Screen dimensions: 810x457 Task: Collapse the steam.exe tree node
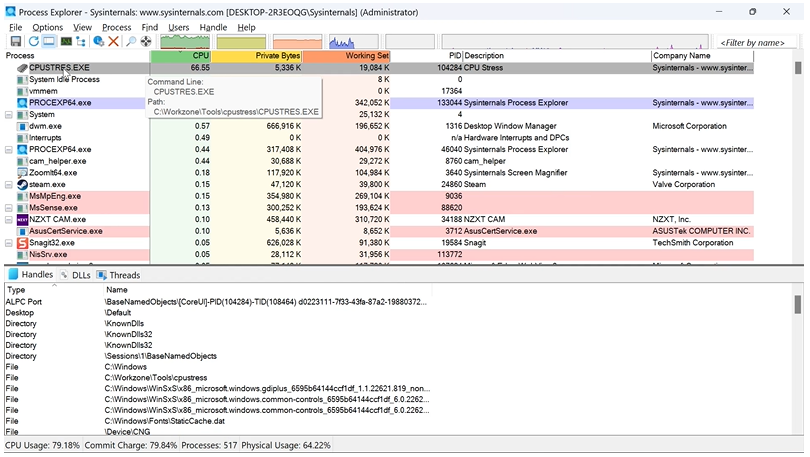pos(9,185)
